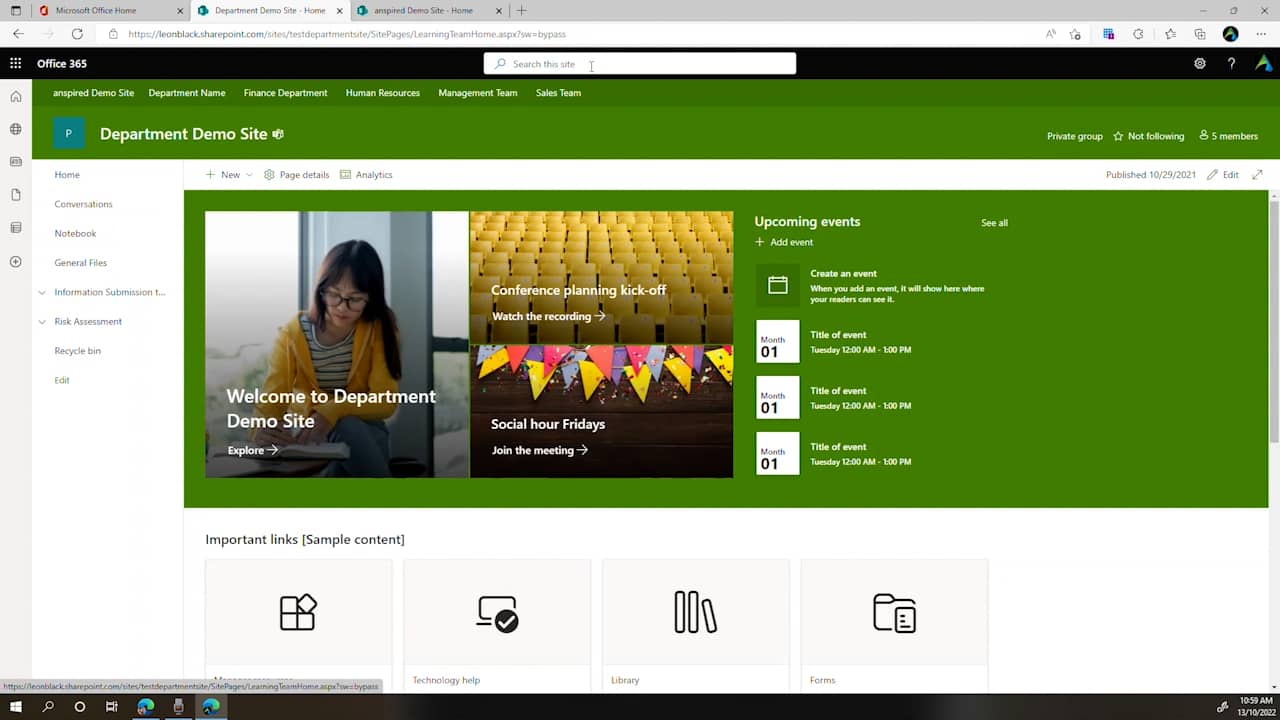Viewport: 1280px width, 720px height.
Task: Open General Files in left navigation
Action: click(x=80, y=263)
